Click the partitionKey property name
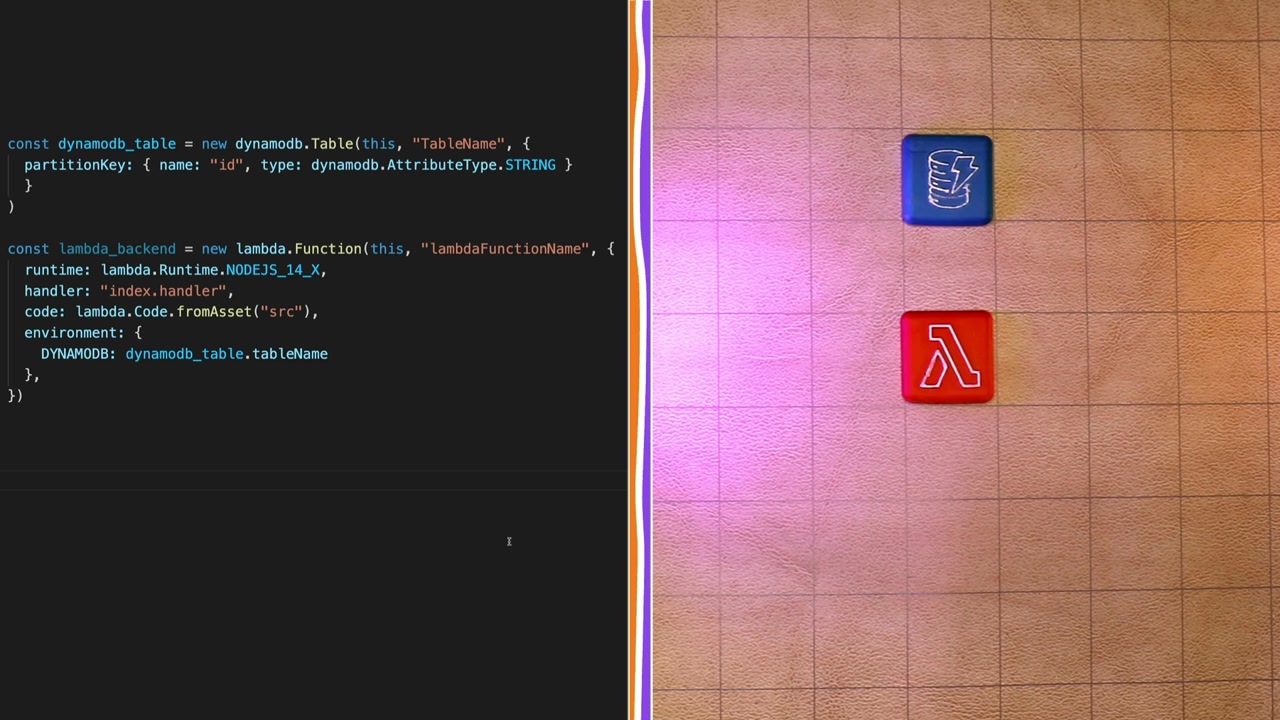Viewport: 1280px width, 720px height. (x=75, y=165)
